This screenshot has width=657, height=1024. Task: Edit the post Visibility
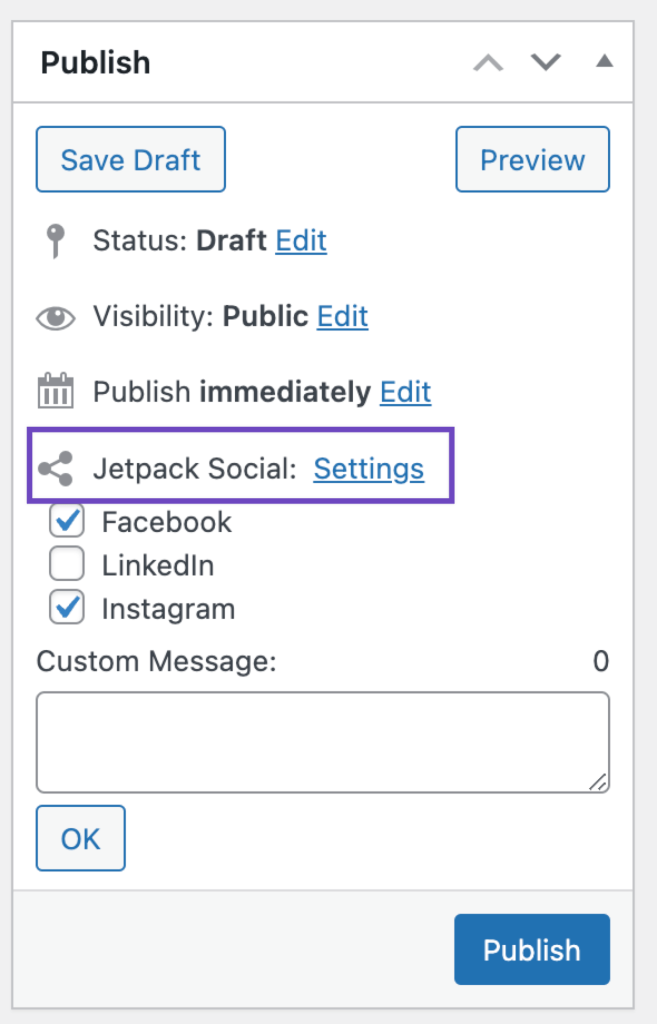[342, 318]
